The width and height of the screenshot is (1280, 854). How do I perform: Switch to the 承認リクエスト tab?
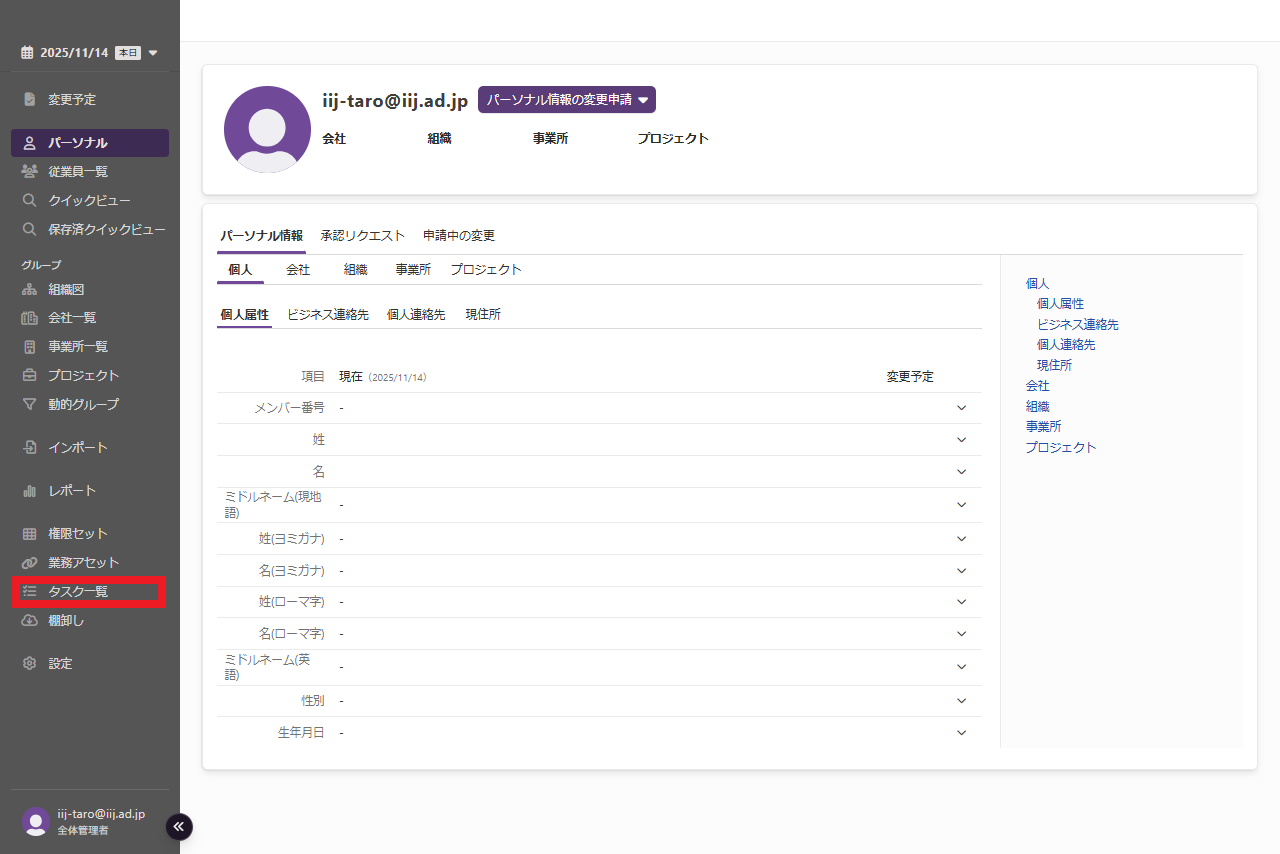coord(362,236)
